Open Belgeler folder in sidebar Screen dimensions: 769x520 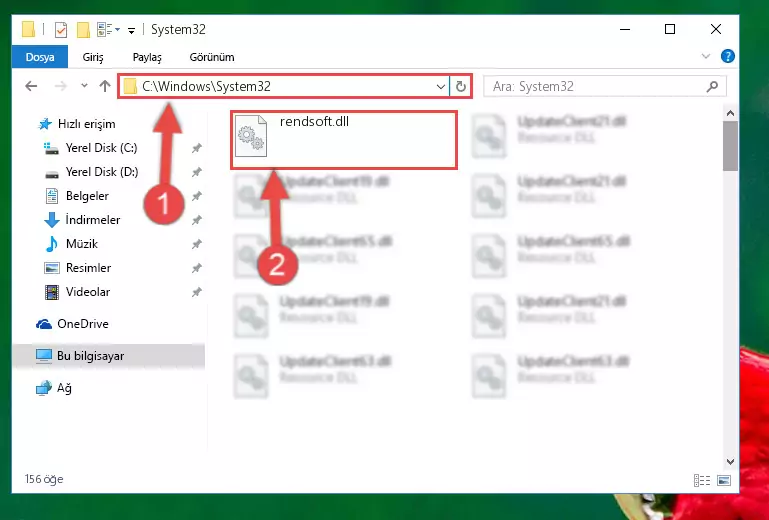point(87,196)
